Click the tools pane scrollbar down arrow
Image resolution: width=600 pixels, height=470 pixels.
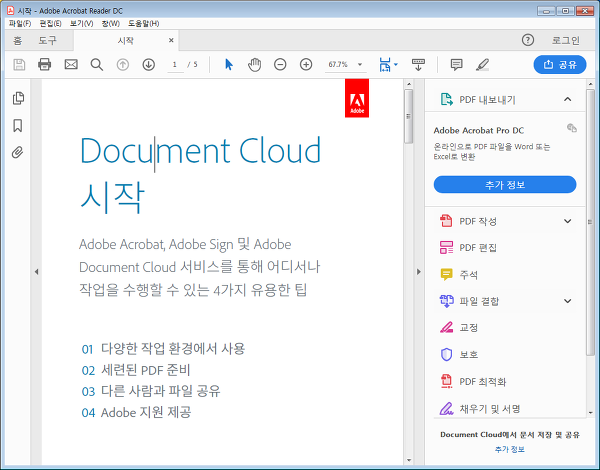[x=590, y=413]
